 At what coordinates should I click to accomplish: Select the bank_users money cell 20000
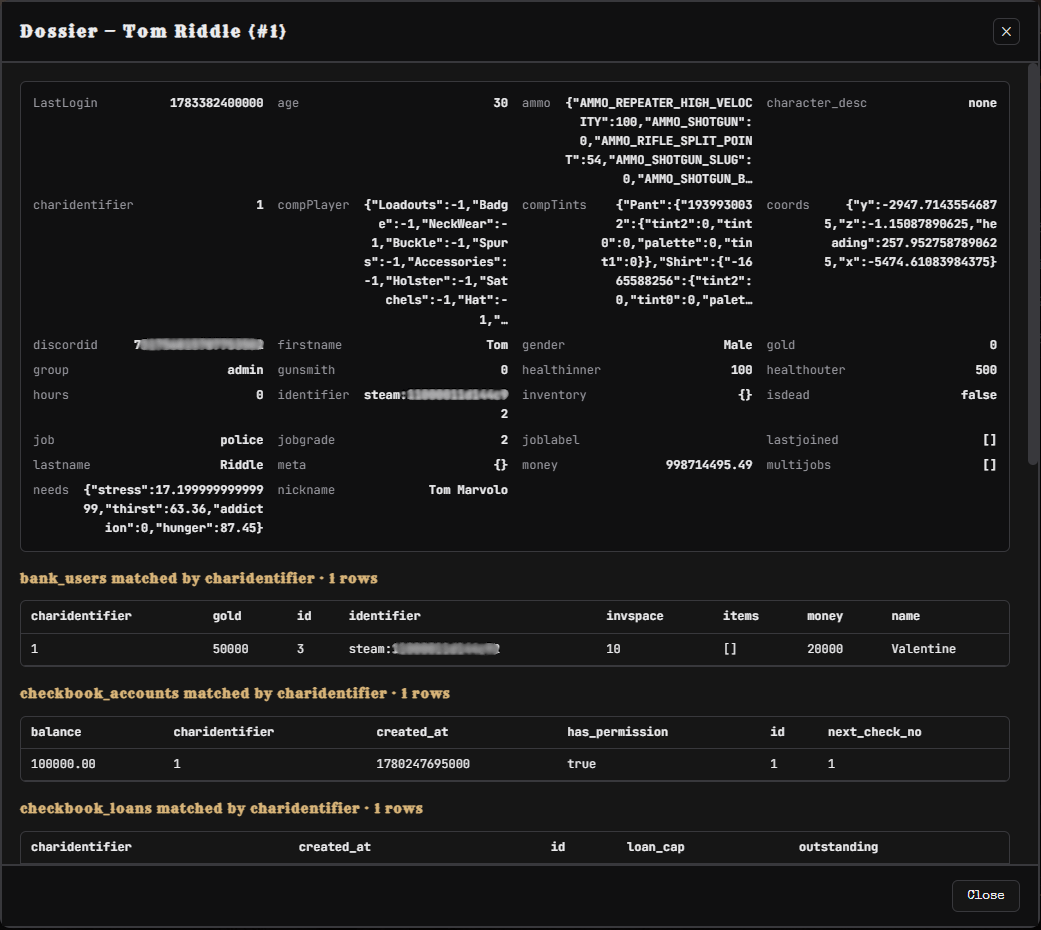(825, 649)
